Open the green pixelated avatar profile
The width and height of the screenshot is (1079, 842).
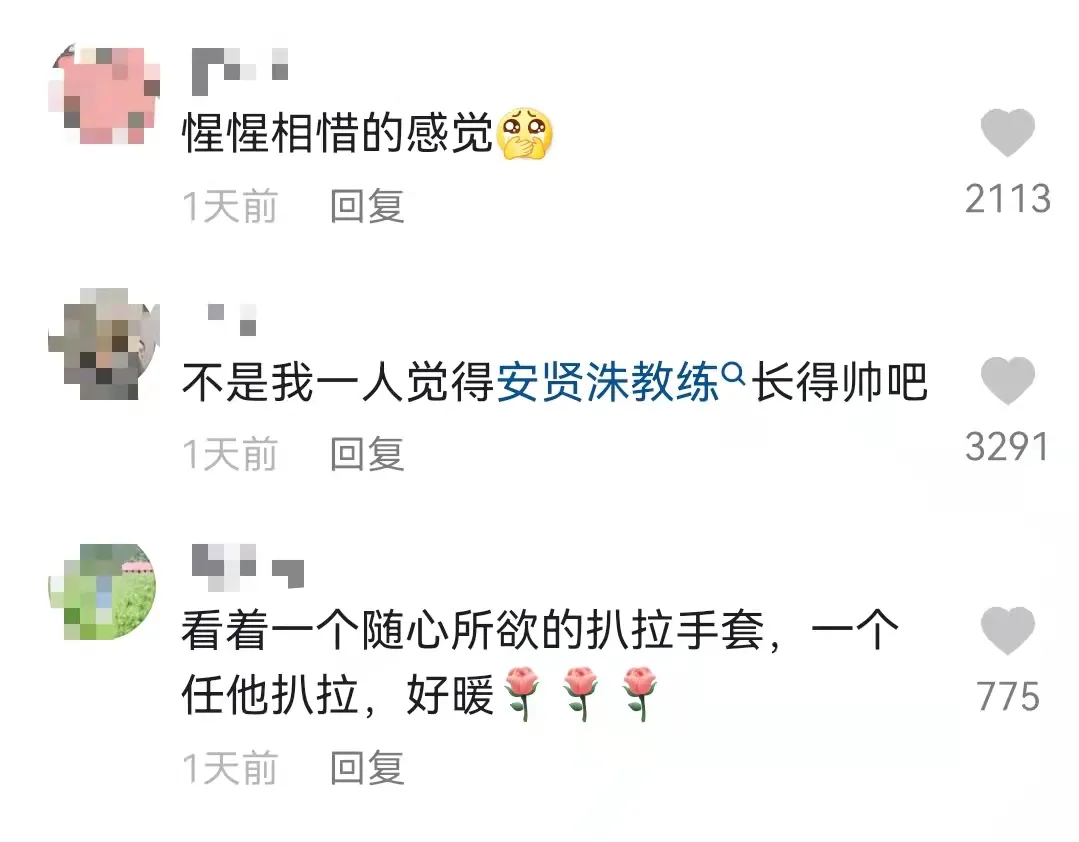click(103, 592)
